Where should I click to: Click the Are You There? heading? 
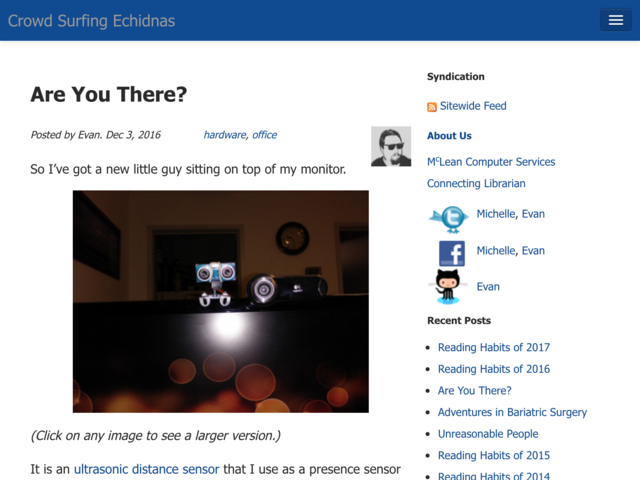tap(109, 95)
